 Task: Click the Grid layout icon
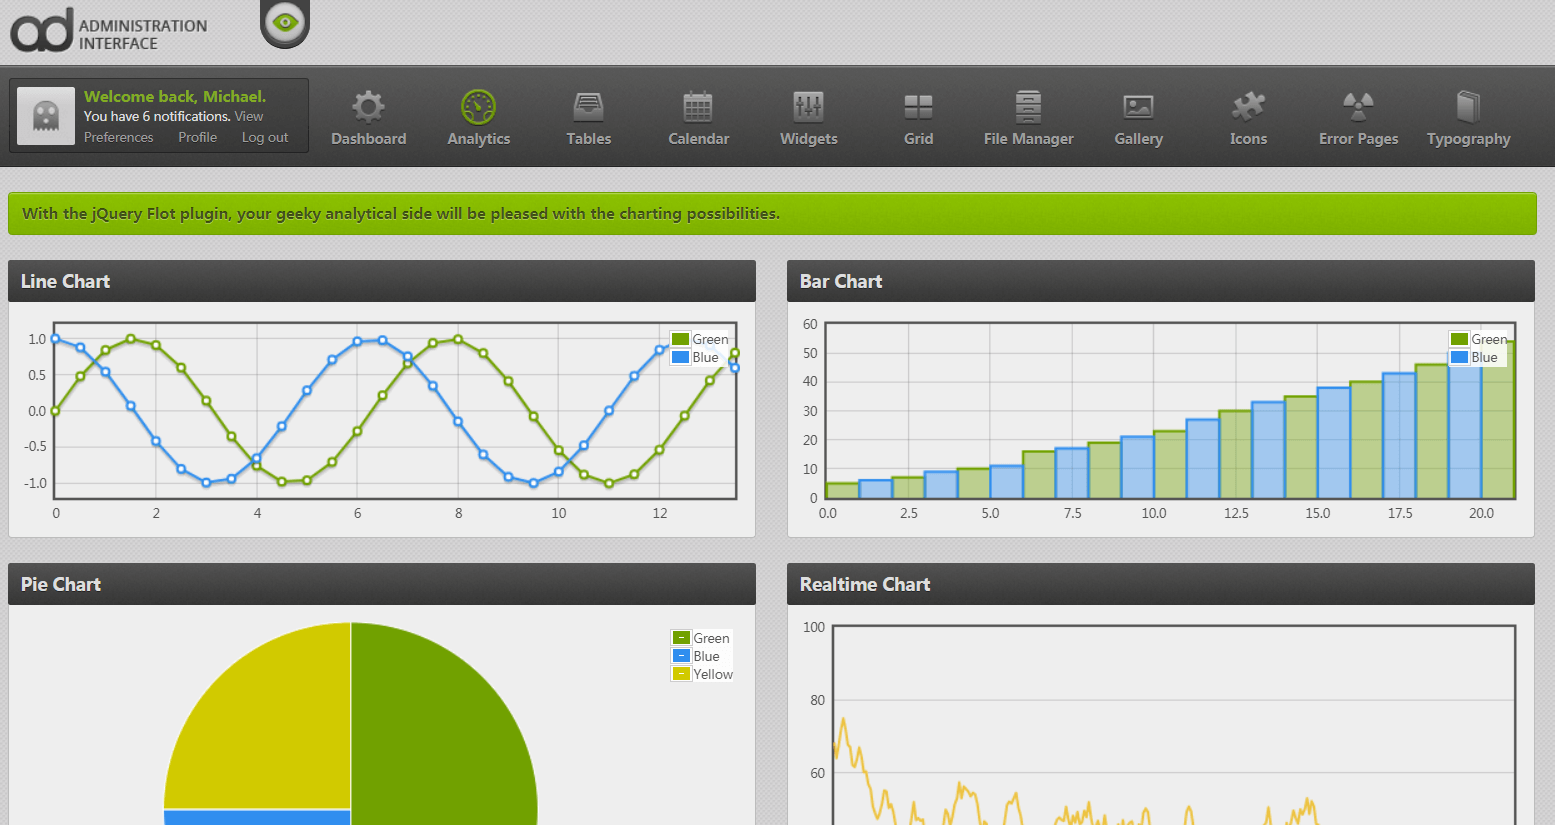918,107
